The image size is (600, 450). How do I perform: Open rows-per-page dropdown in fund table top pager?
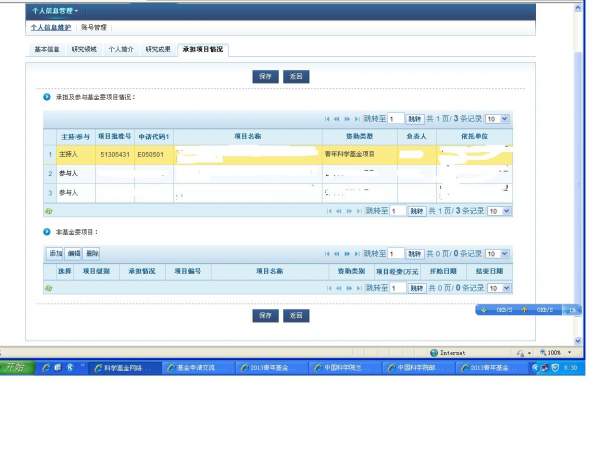[497, 119]
